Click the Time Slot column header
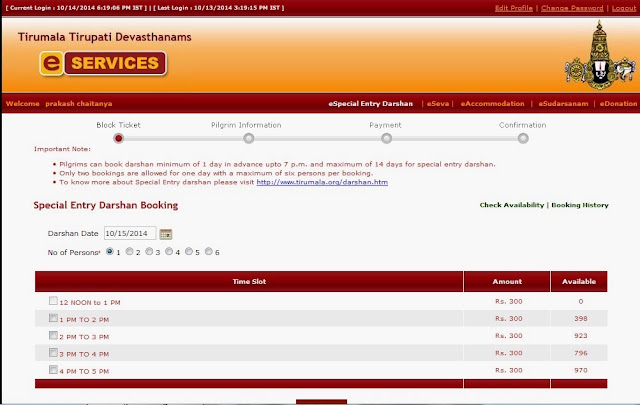Viewport: 640px width, 405px height. click(249, 281)
